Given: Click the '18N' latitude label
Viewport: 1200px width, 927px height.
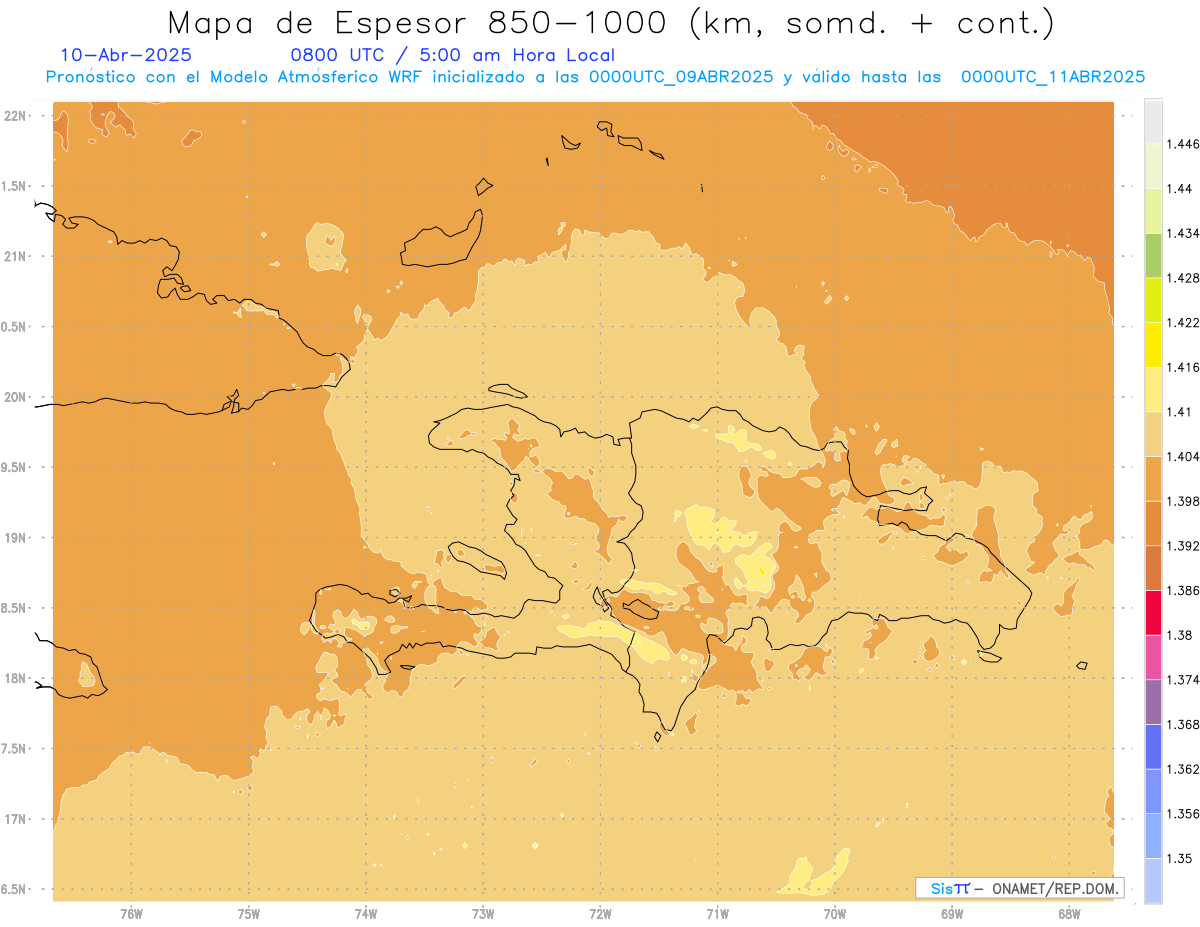Looking at the screenshot, I should click(x=16, y=678).
